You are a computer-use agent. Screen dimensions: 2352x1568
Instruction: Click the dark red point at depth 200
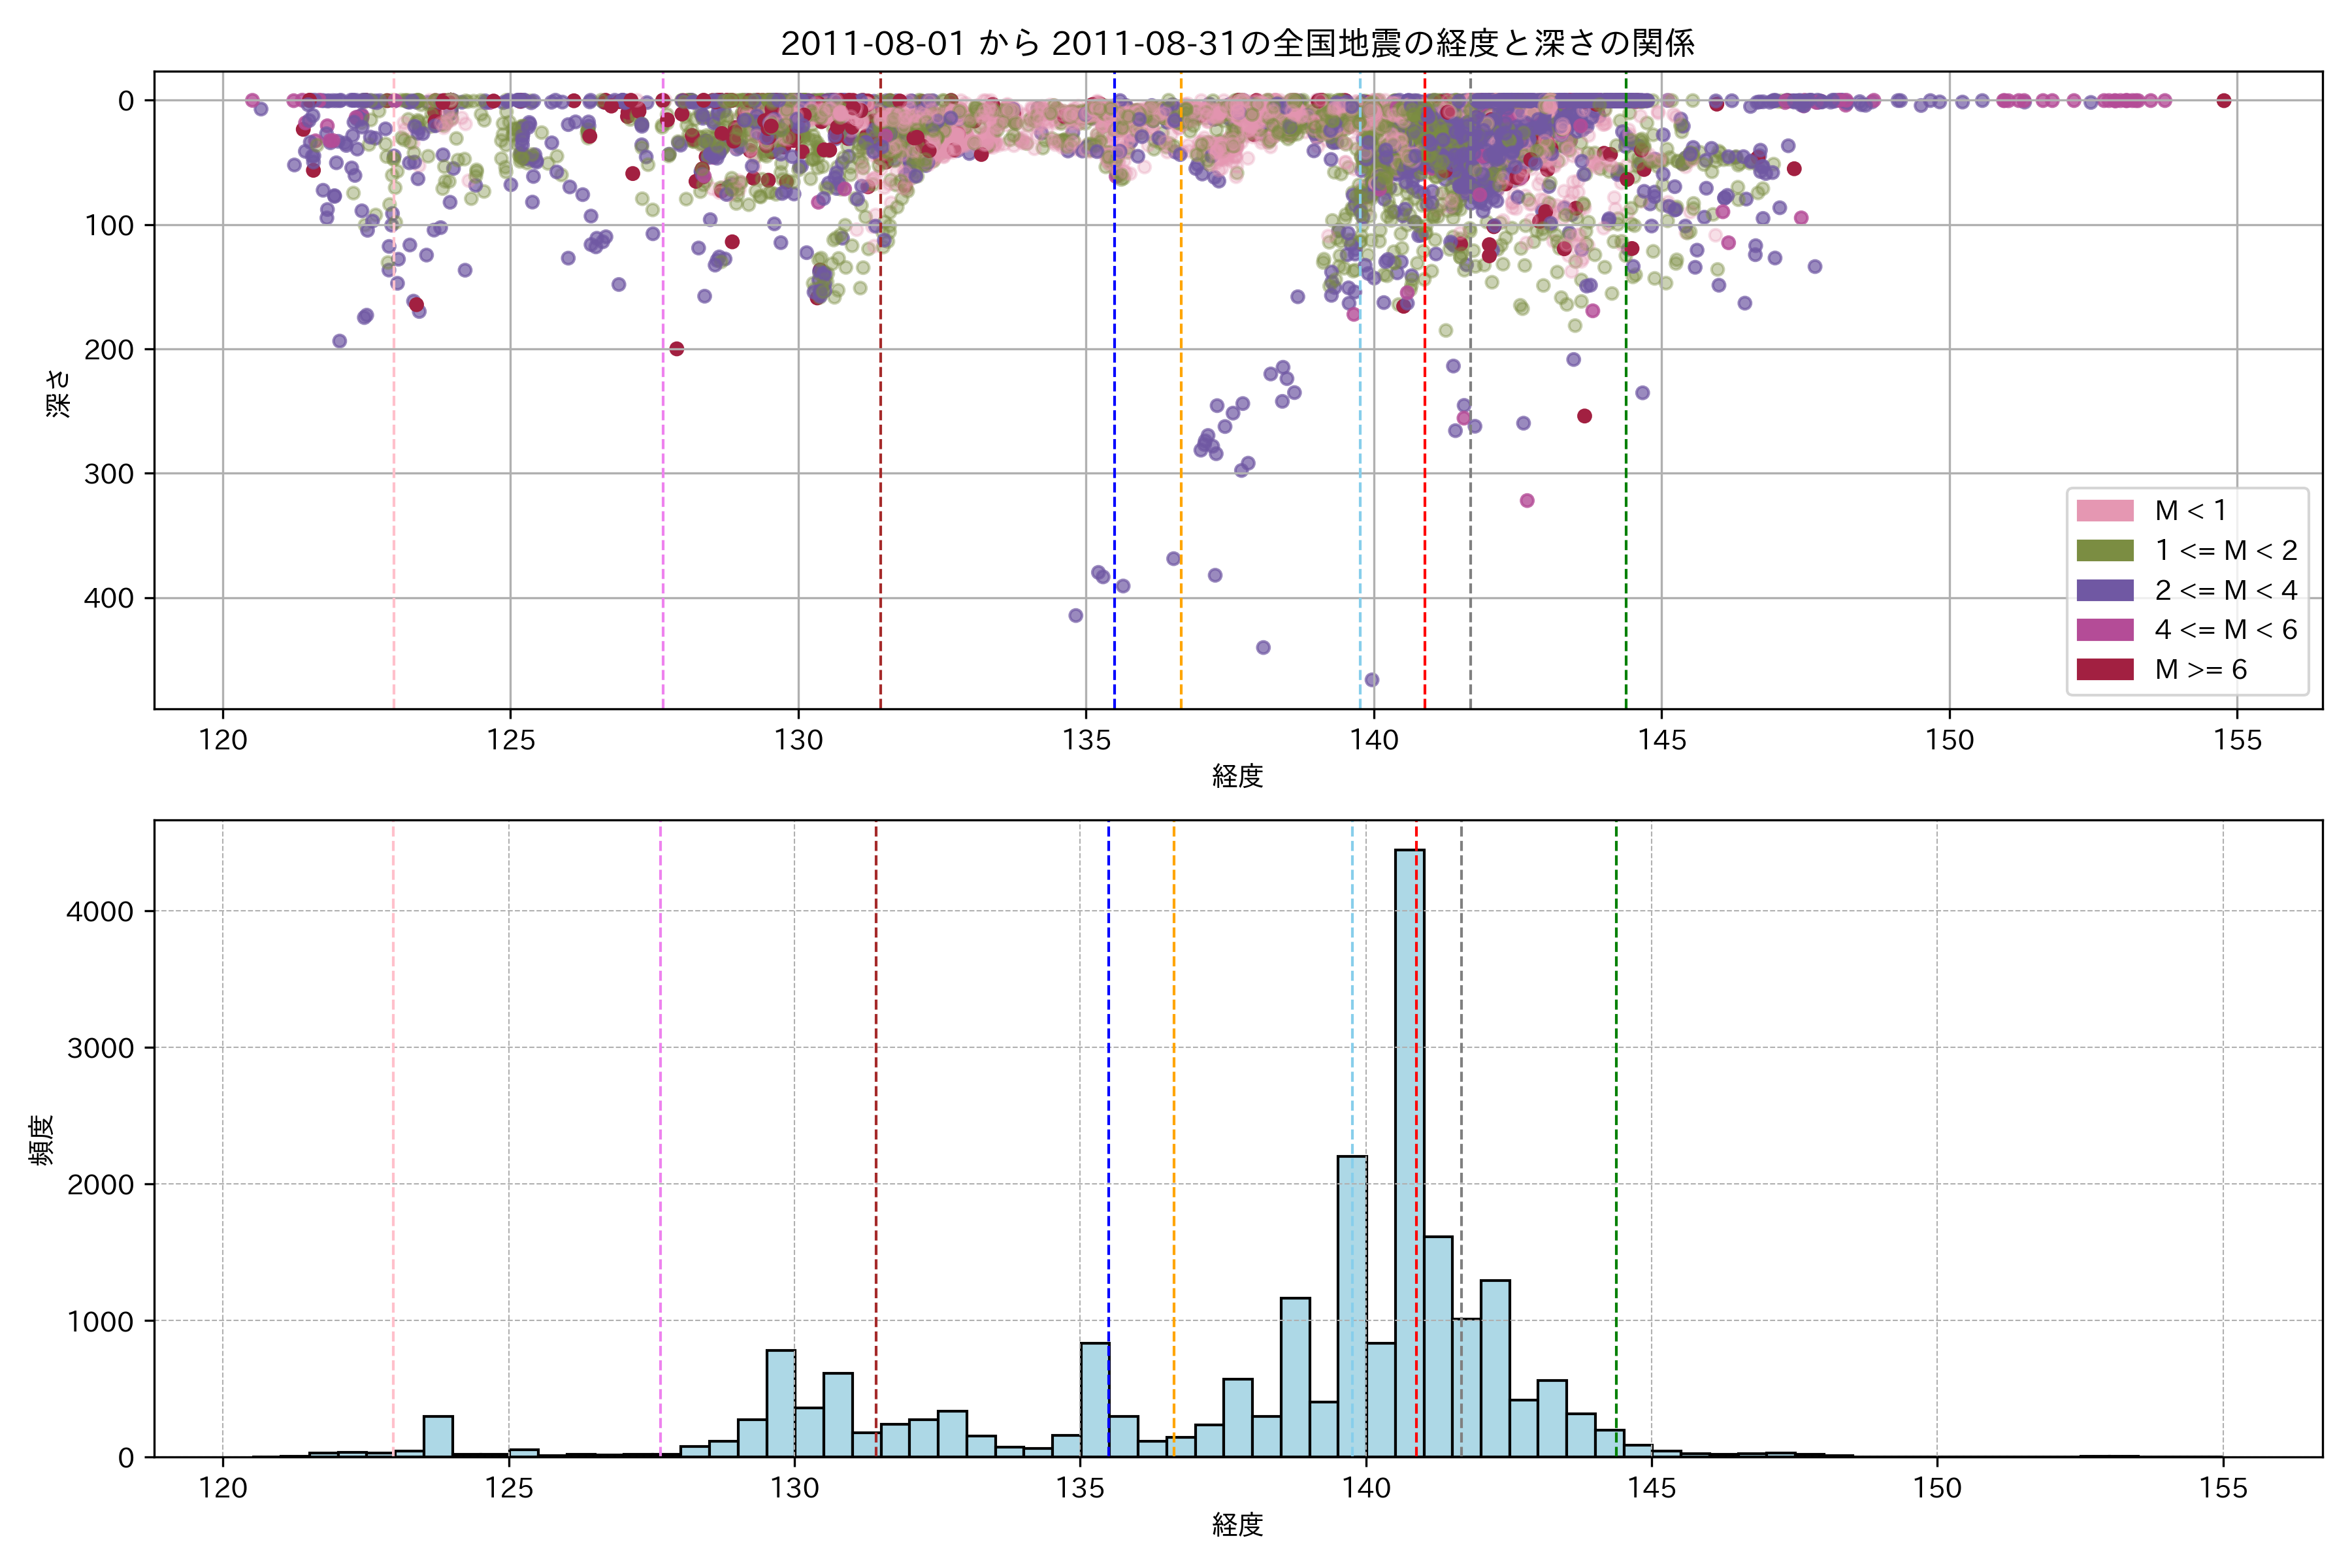[677, 349]
